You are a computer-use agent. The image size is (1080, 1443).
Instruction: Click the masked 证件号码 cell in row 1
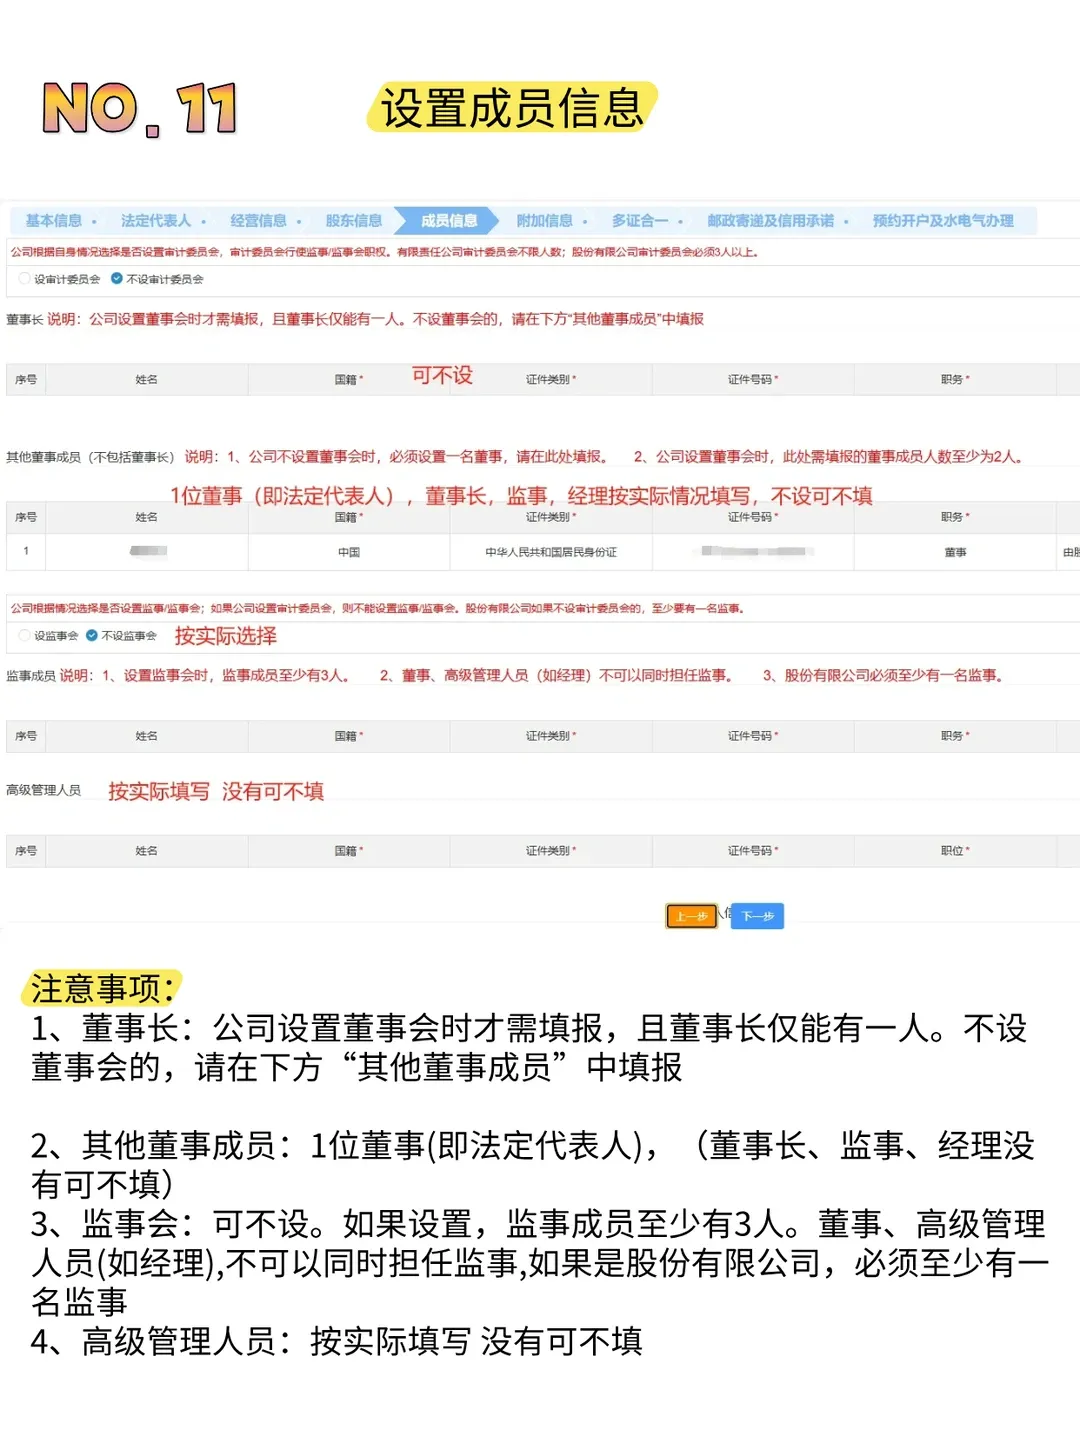[750, 551]
